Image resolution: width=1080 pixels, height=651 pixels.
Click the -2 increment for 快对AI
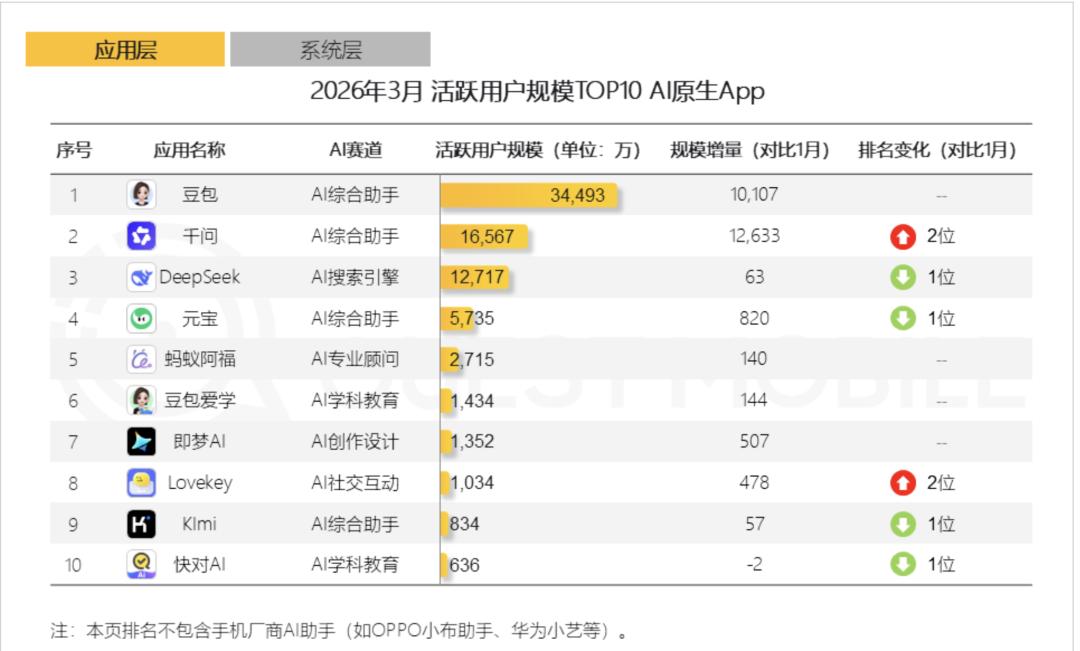coord(754,565)
